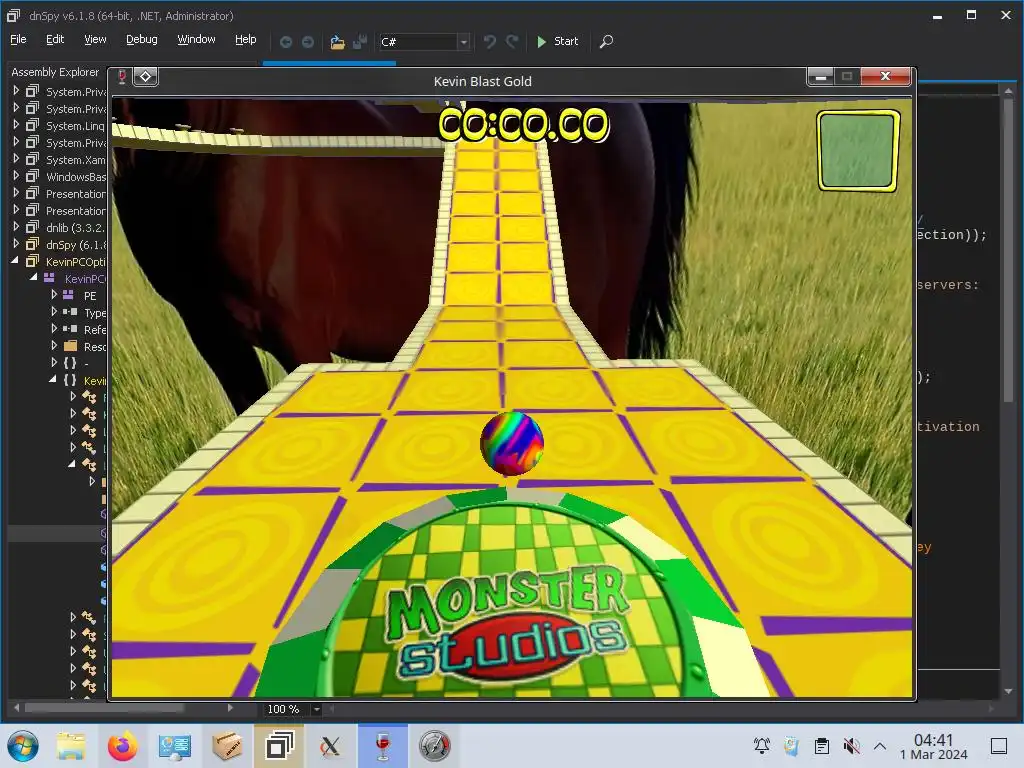Viewport: 1024px width, 768px height.
Task: Click the Resources folder icon in tree
Action: [x=71, y=345]
